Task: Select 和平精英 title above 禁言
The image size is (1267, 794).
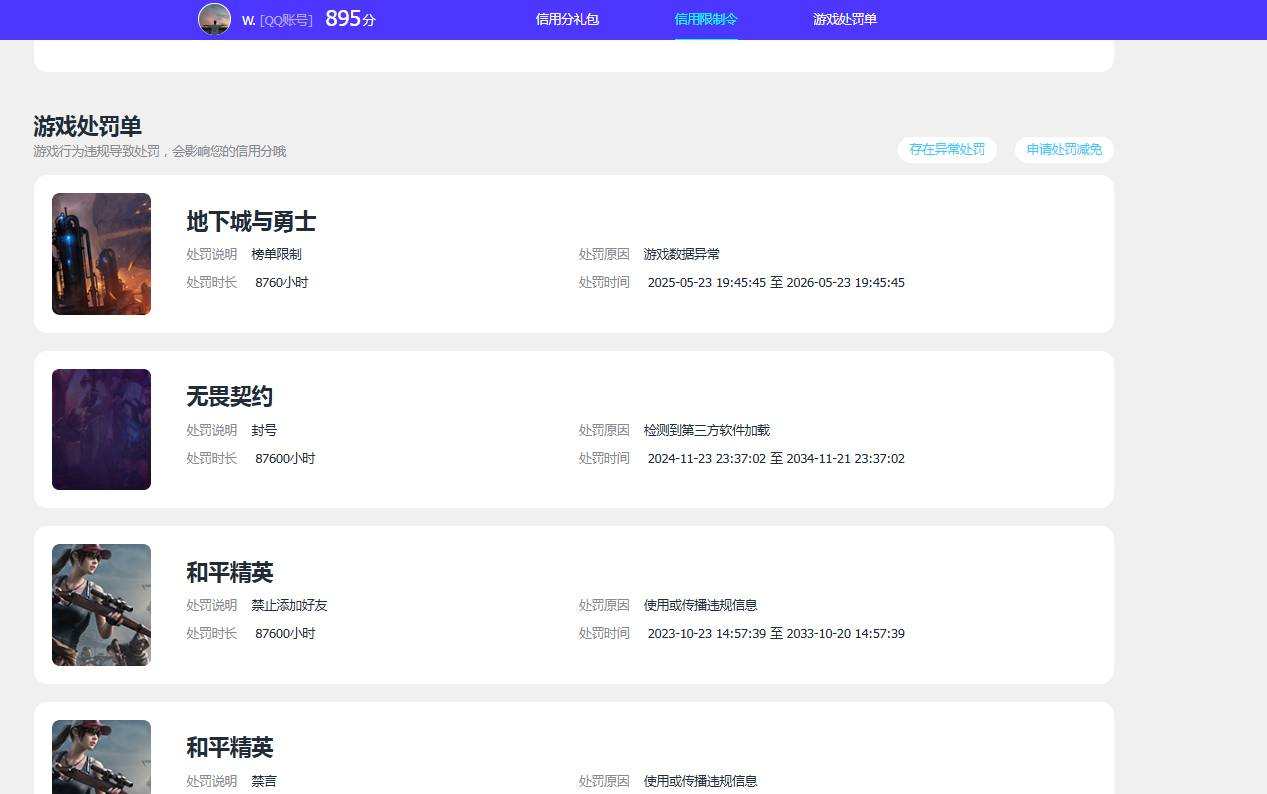Action: pyautogui.click(x=229, y=747)
